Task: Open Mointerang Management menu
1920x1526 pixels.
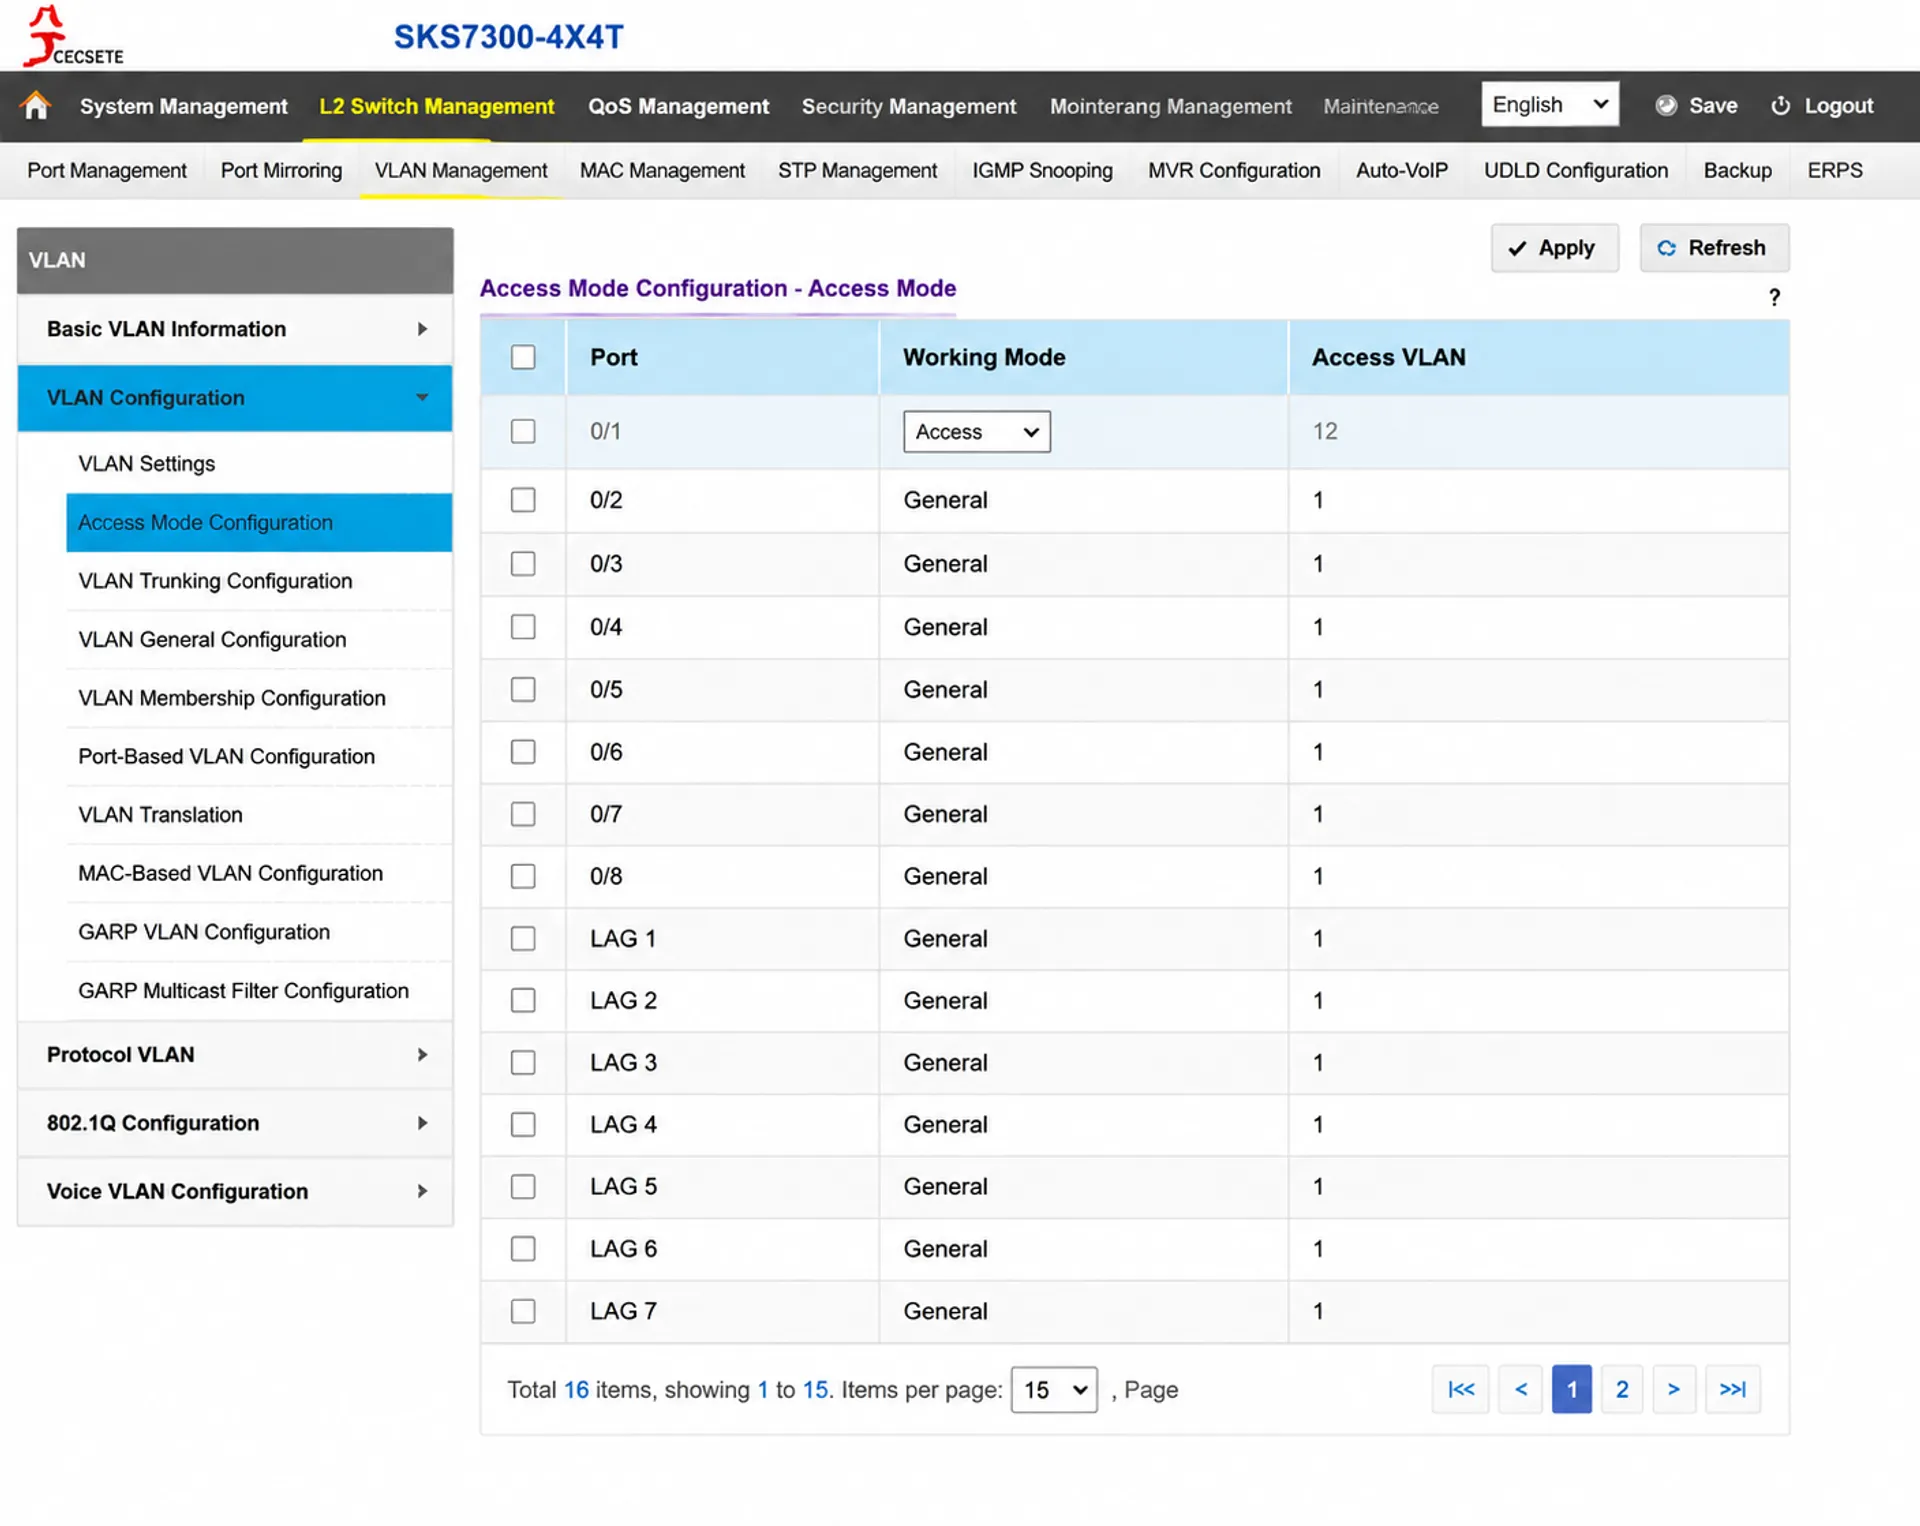Action: point(1170,106)
